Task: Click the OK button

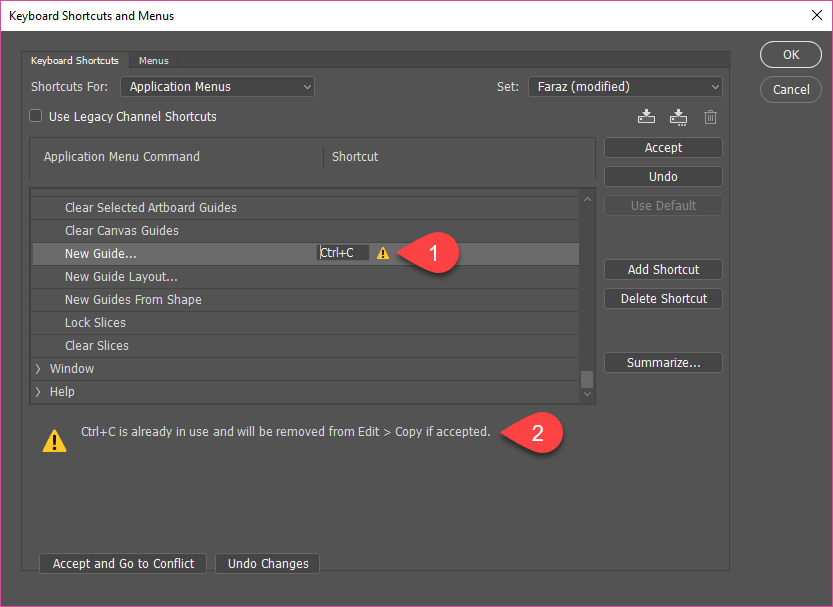Action: (790, 55)
